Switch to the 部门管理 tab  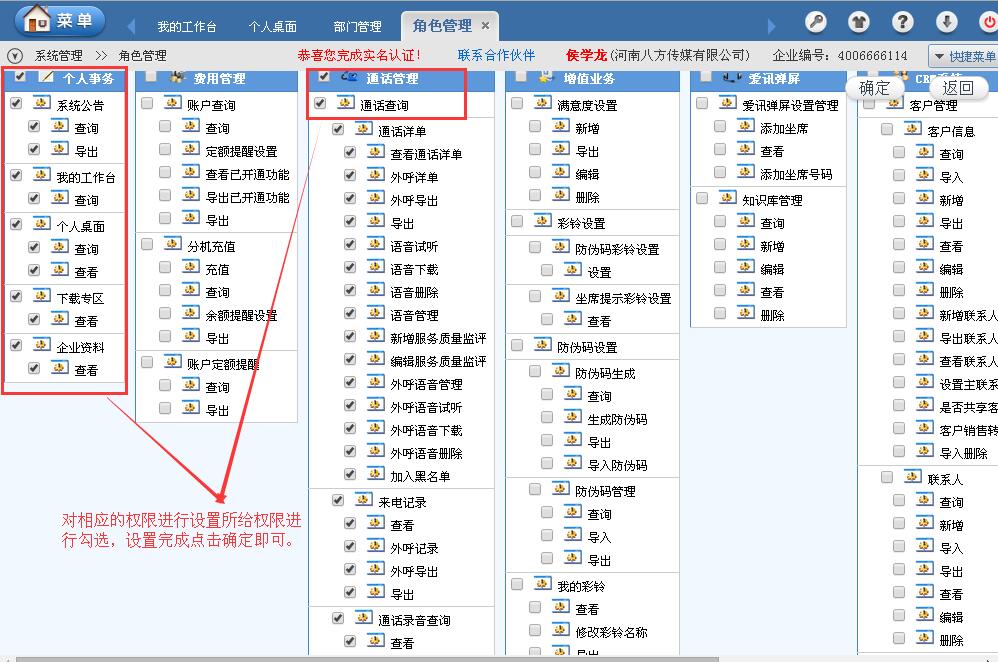(357, 27)
